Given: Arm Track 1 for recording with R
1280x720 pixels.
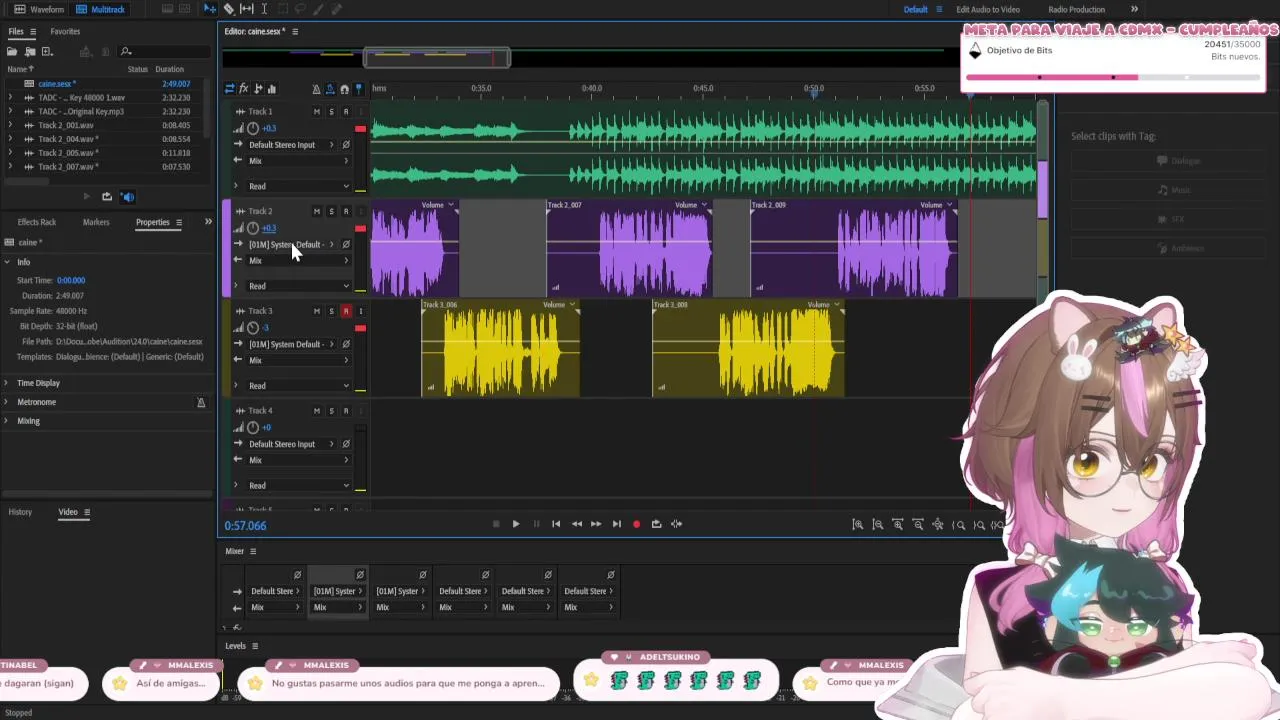Looking at the screenshot, I should pyautogui.click(x=346, y=112).
